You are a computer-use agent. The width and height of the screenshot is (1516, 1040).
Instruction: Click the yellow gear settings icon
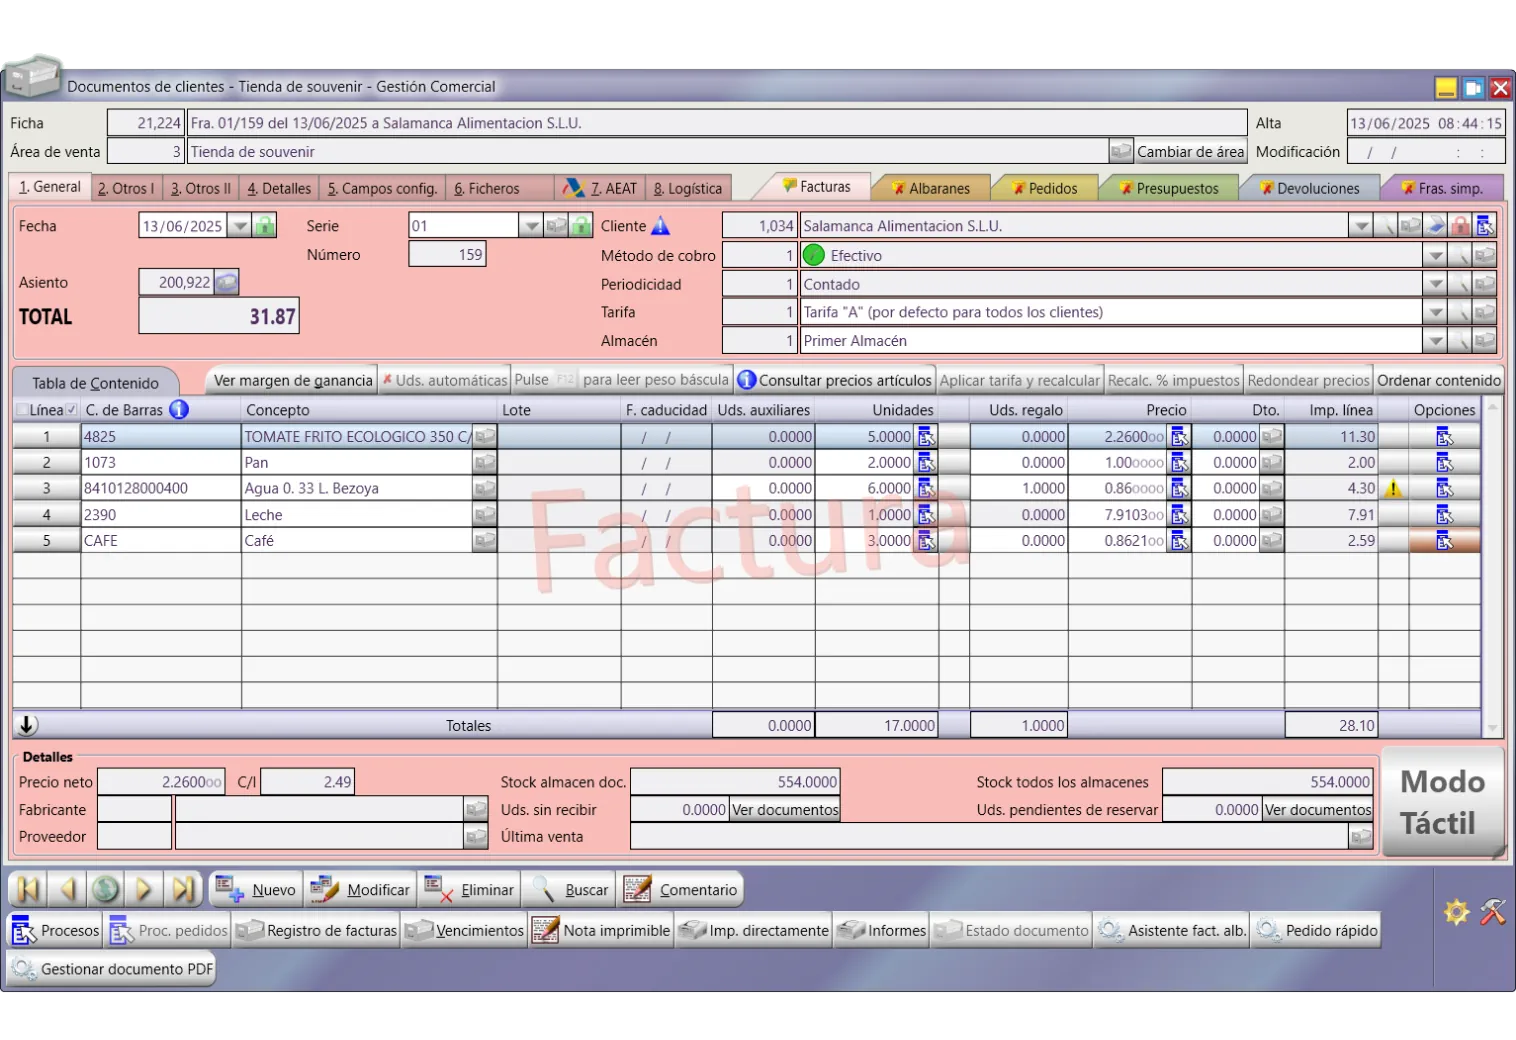coord(1456,912)
